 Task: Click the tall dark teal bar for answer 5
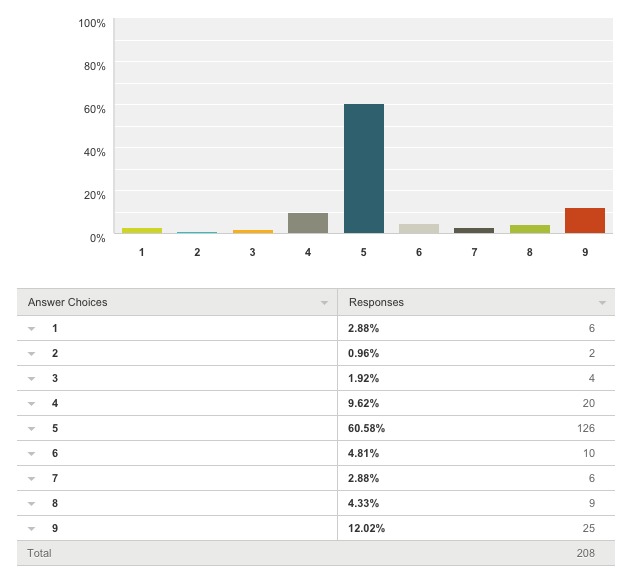(364, 168)
